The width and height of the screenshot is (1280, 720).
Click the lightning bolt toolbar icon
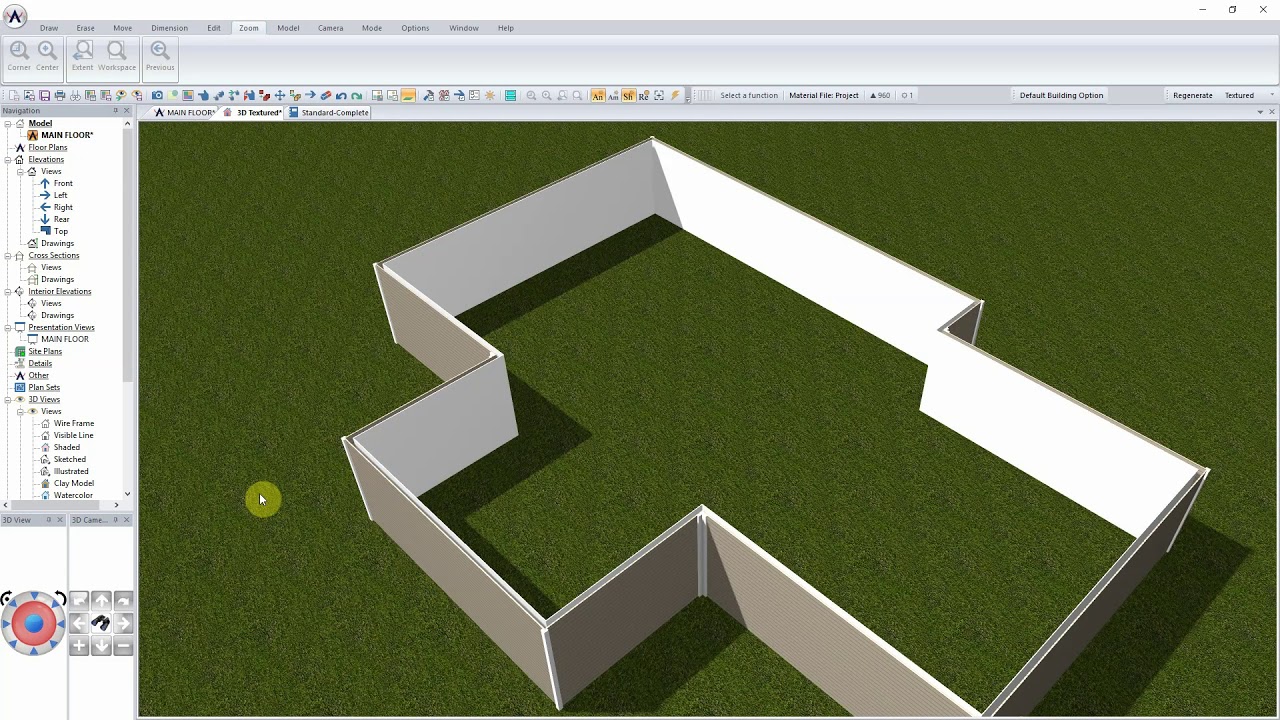click(x=675, y=95)
